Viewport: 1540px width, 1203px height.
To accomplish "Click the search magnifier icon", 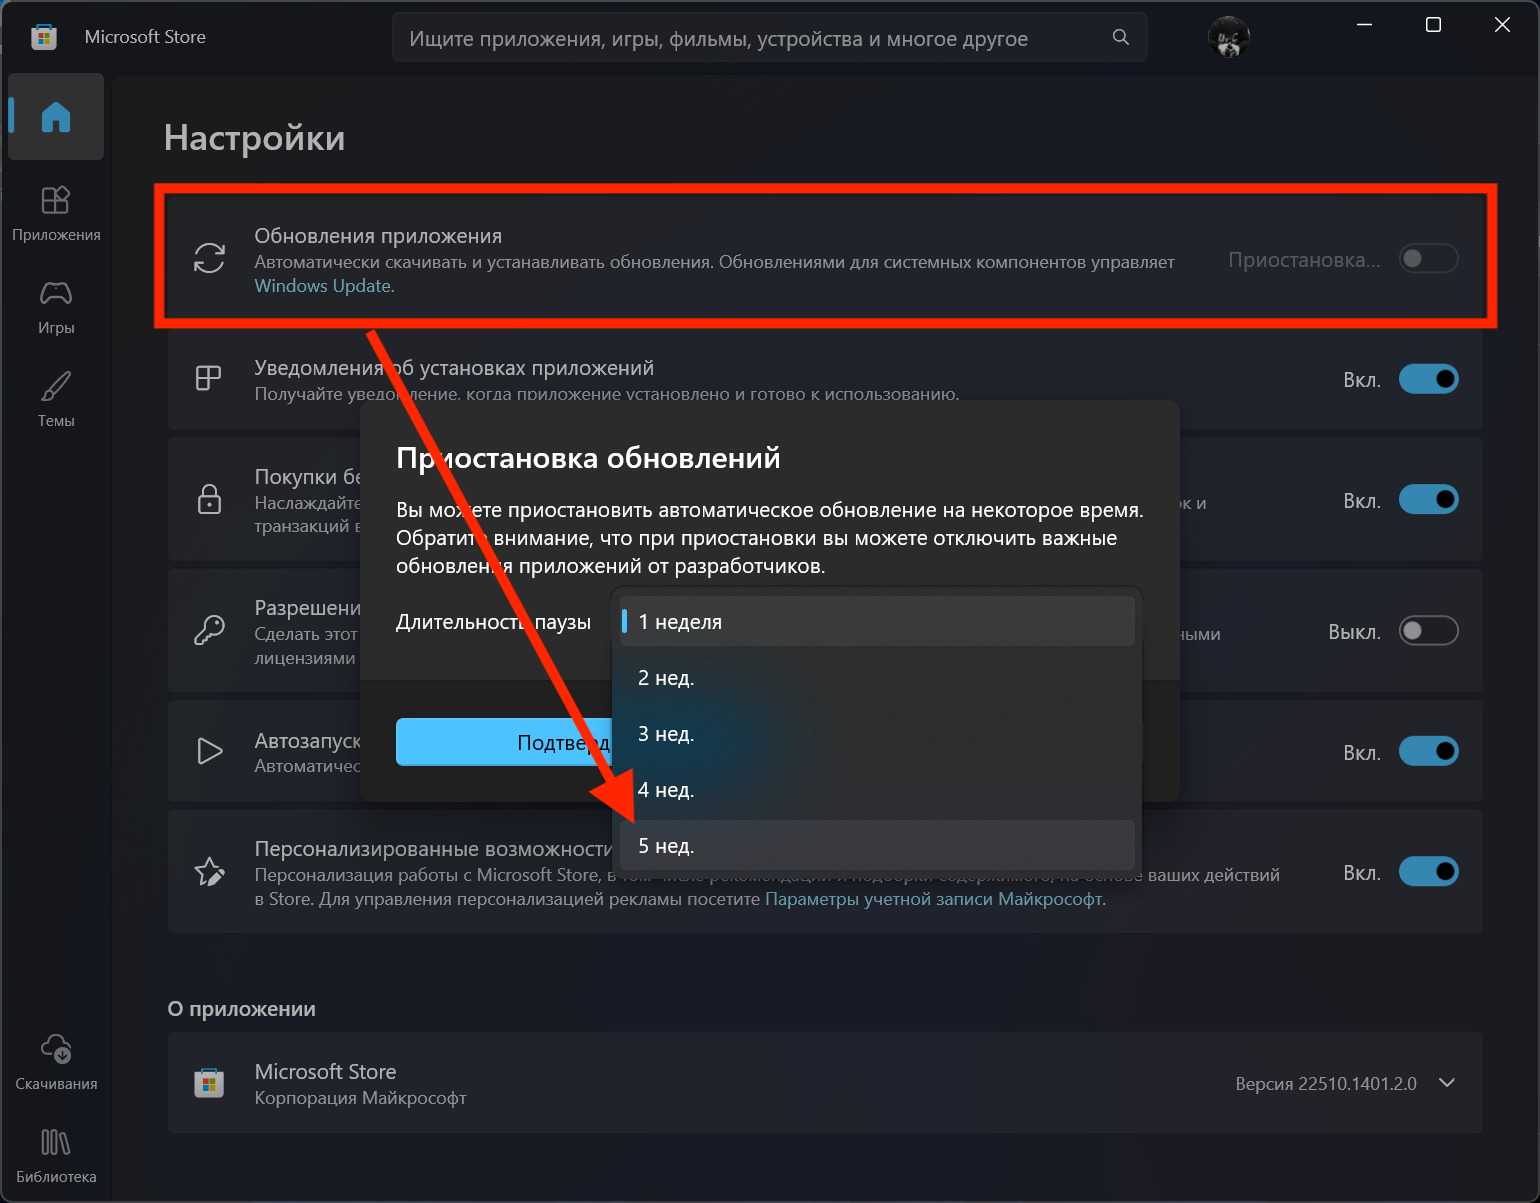I will (1121, 37).
